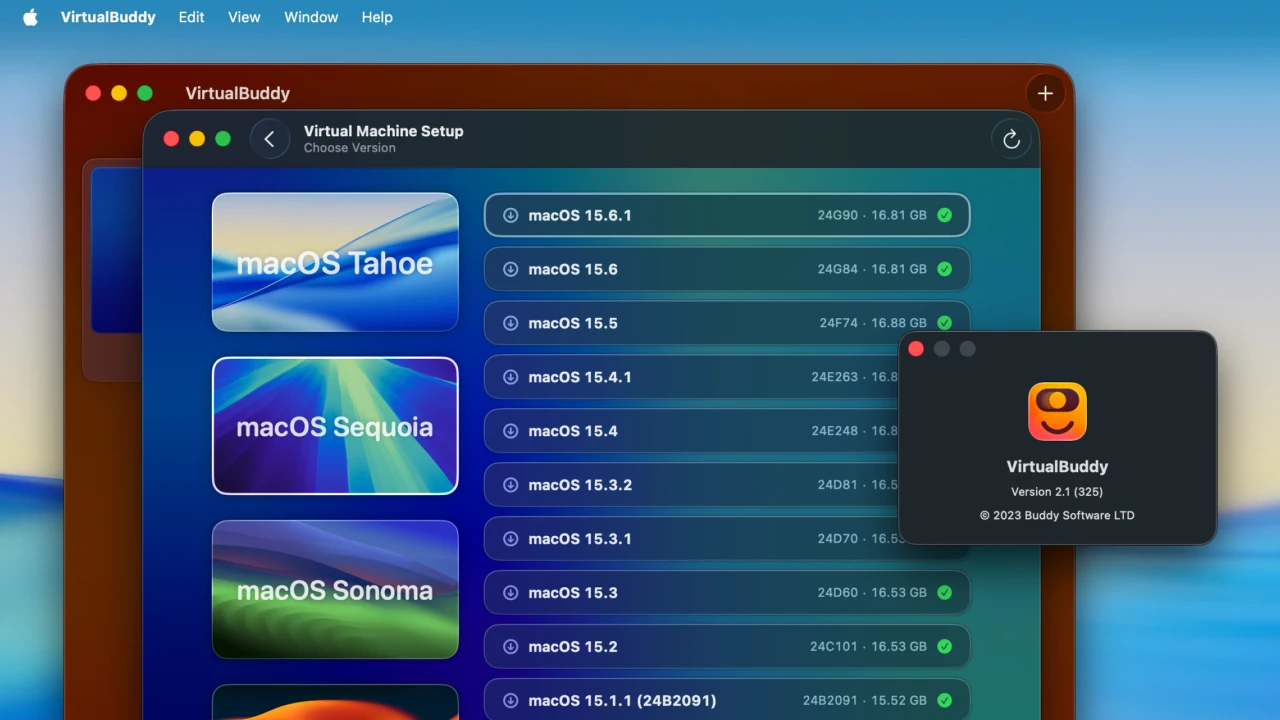1280x720 pixels.
Task: Click the refresh icon in the setup window
Action: point(1011,139)
